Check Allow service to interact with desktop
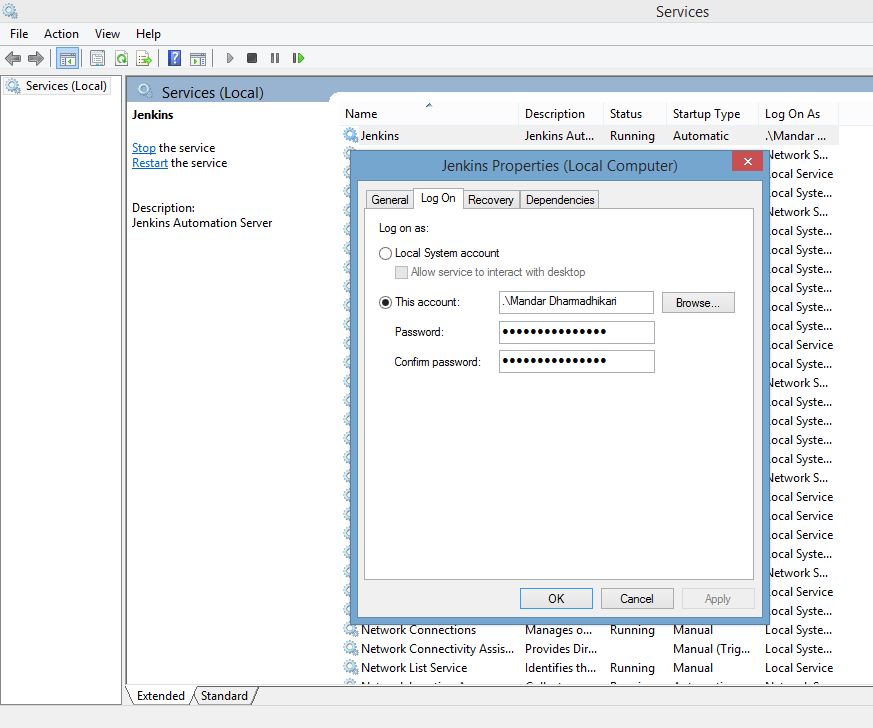Viewport: 873px width, 728px height. click(x=401, y=272)
